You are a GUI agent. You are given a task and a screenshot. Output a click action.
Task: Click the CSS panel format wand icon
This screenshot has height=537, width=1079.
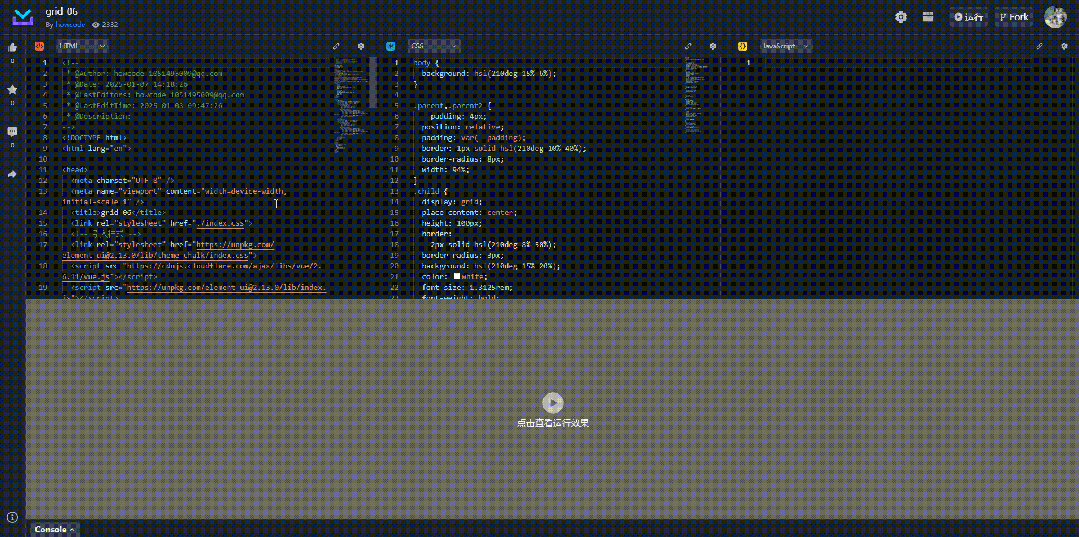pos(688,46)
